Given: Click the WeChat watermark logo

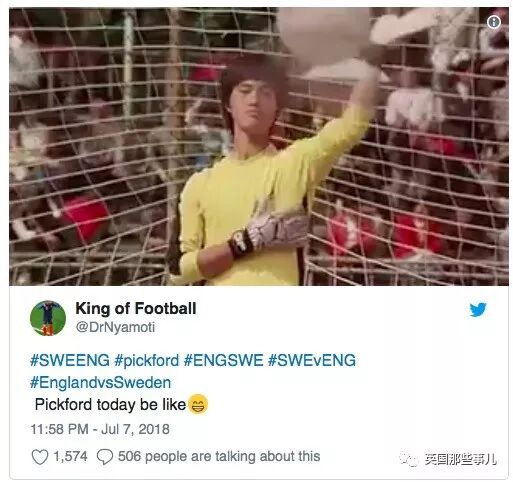Looking at the screenshot, I should click(409, 460).
